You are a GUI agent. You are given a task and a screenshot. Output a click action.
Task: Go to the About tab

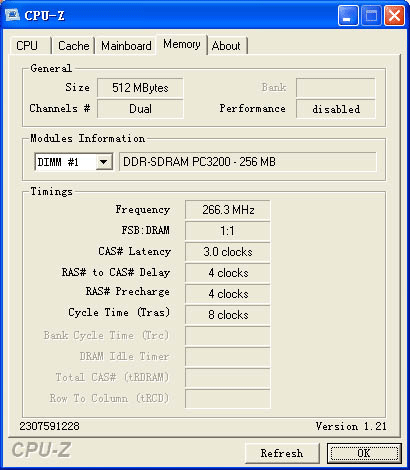tap(227, 46)
